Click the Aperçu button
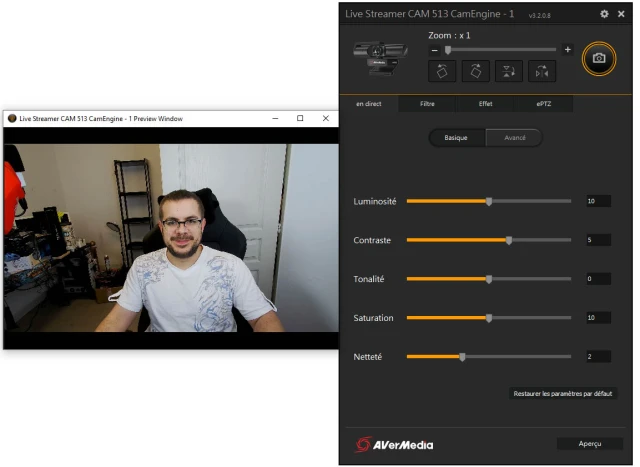Screen dimensions: 640x467 point(590,444)
